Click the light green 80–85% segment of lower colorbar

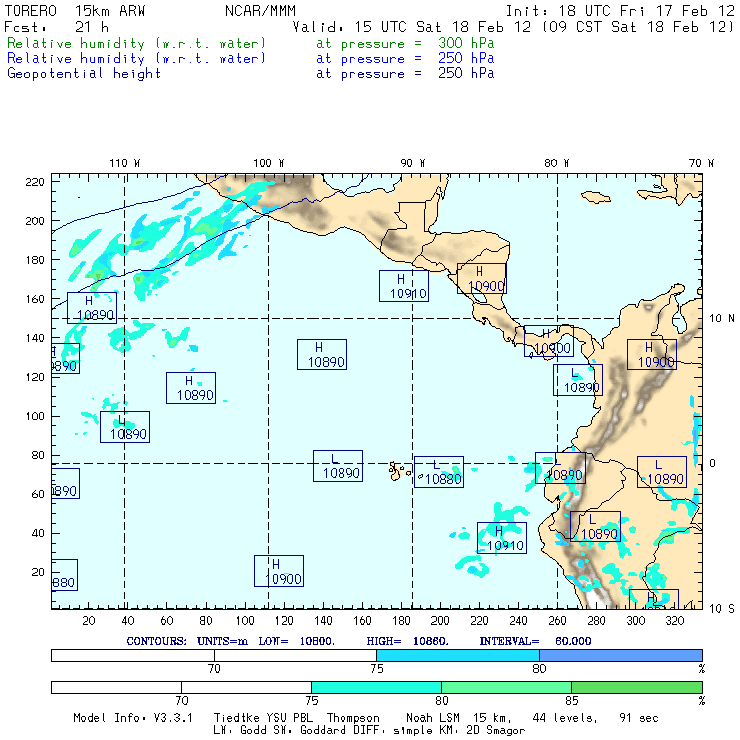pyautogui.click(x=506, y=687)
